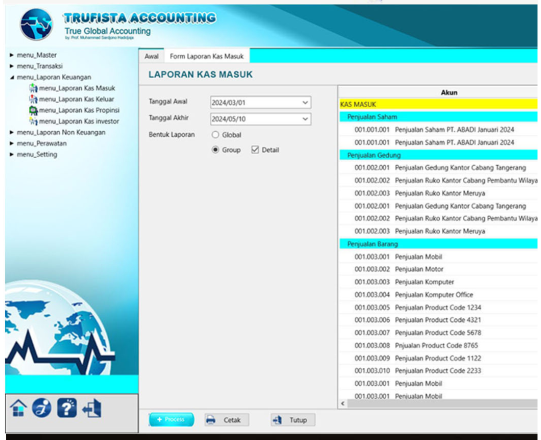Click the menu_Laporan Kas Masuk icon

click(x=33, y=88)
